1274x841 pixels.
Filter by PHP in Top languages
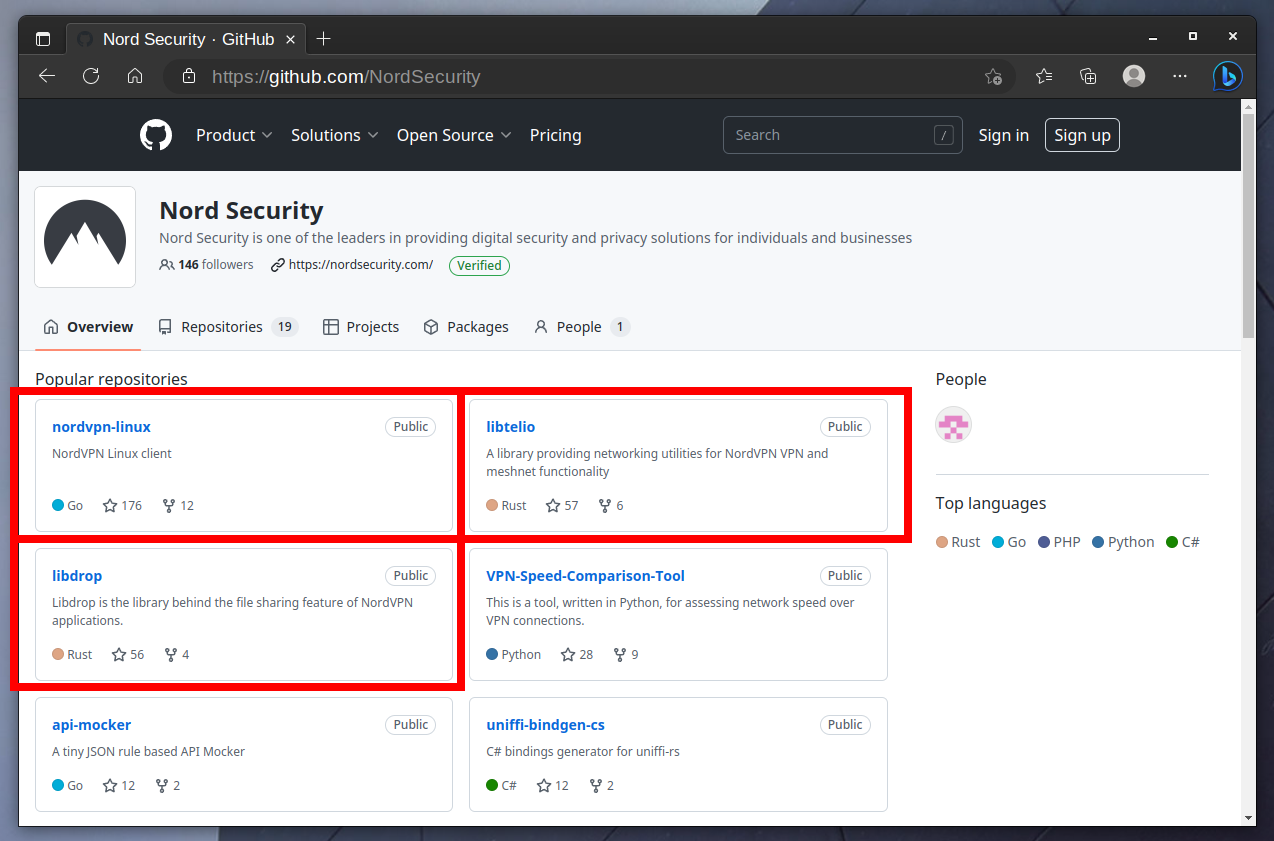pyautogui.click(x=1059, y=542)
